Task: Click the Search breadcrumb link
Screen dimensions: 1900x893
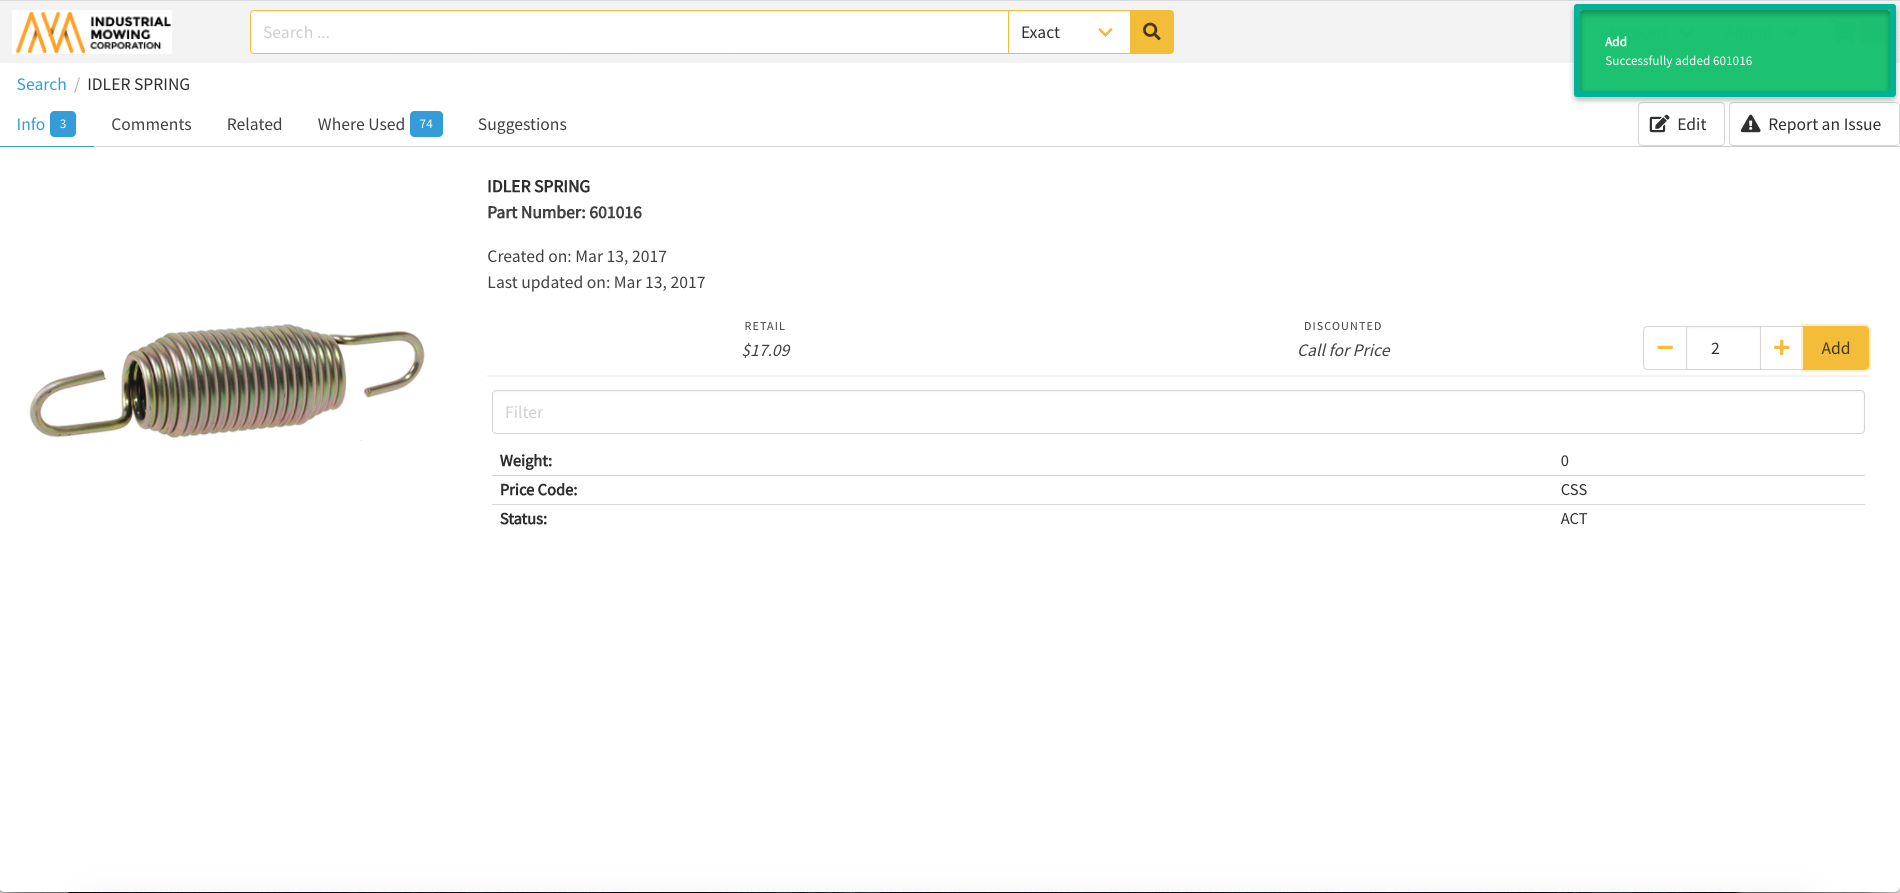Action: point(41,84)
